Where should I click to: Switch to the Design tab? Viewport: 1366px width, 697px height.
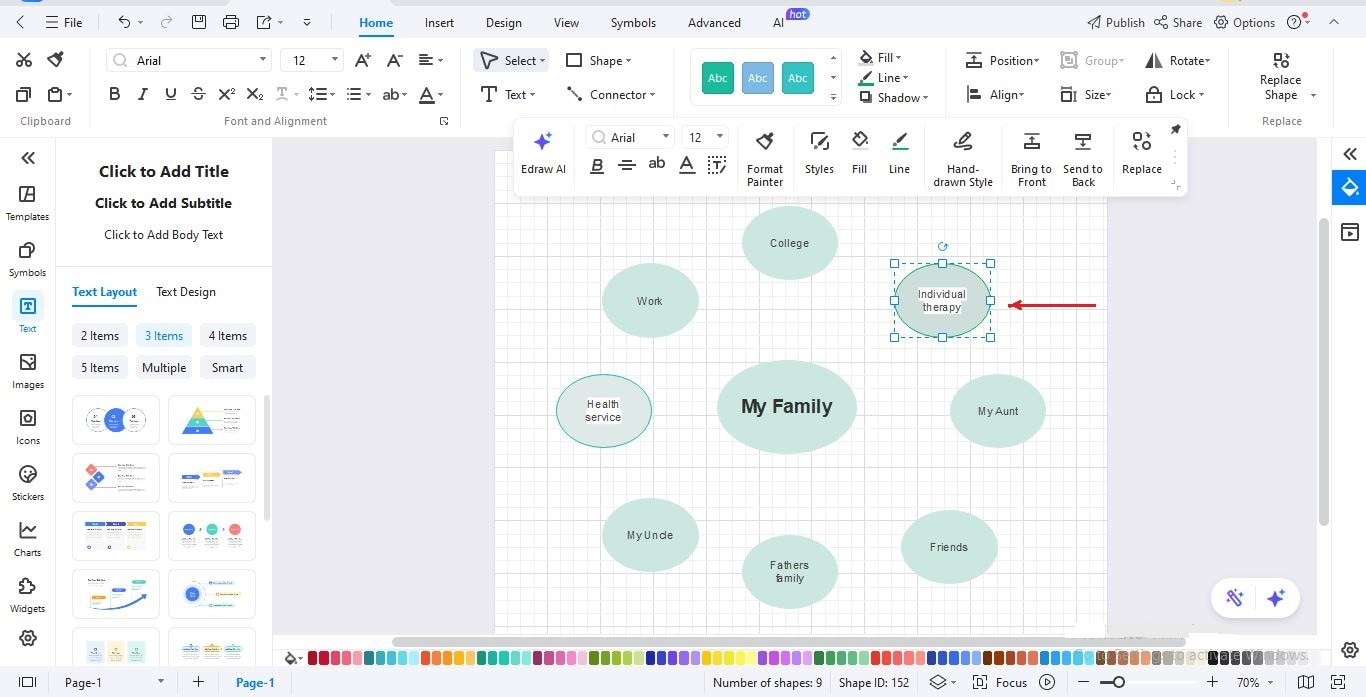tap(504, 22)
